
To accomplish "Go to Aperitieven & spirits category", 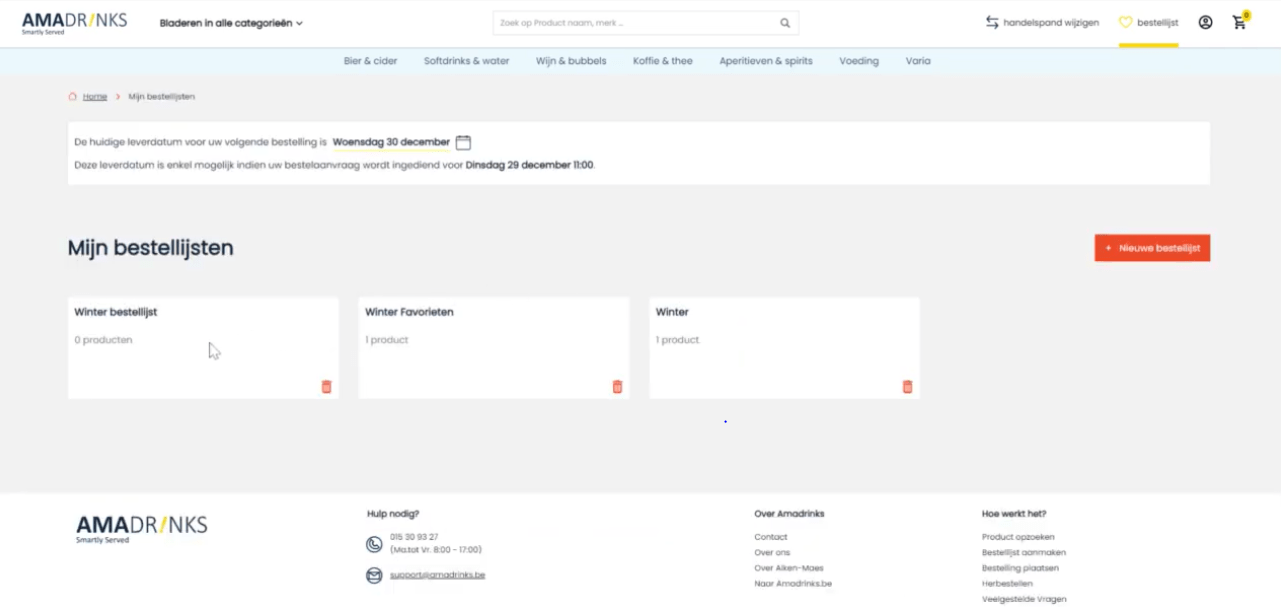I will click(765, 61).
